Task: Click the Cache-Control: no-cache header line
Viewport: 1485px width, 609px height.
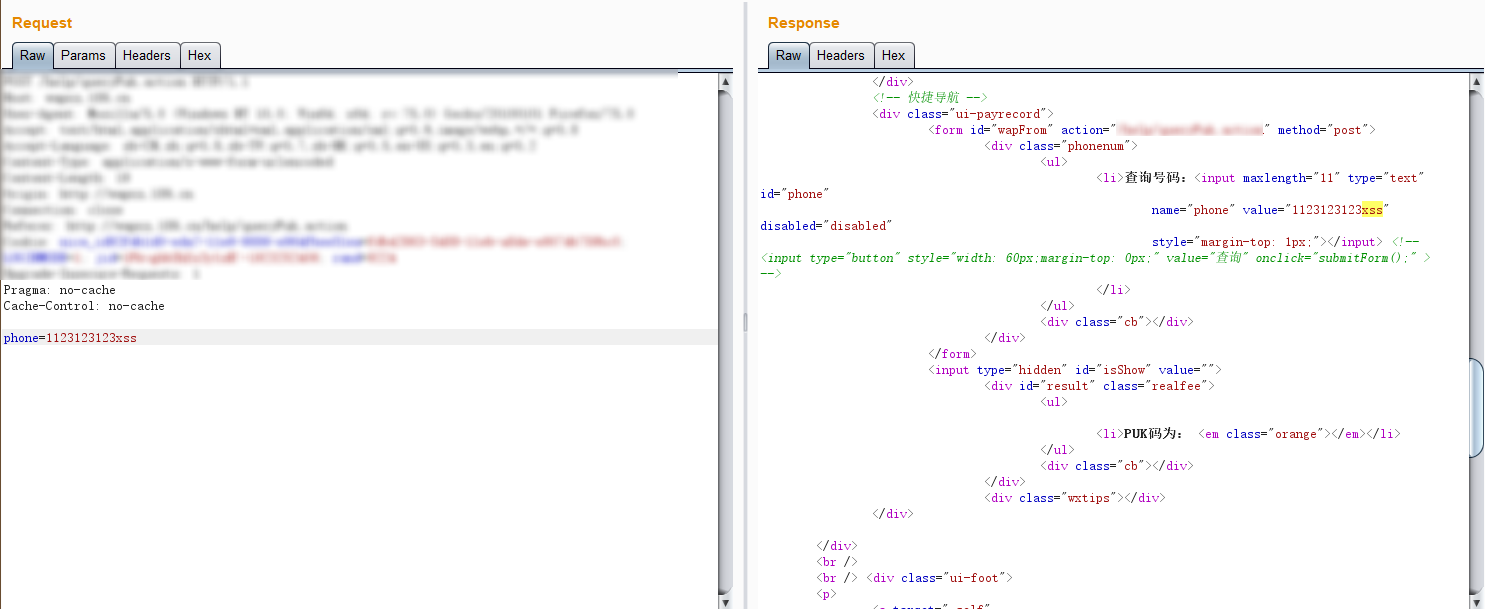Action: 84,306
